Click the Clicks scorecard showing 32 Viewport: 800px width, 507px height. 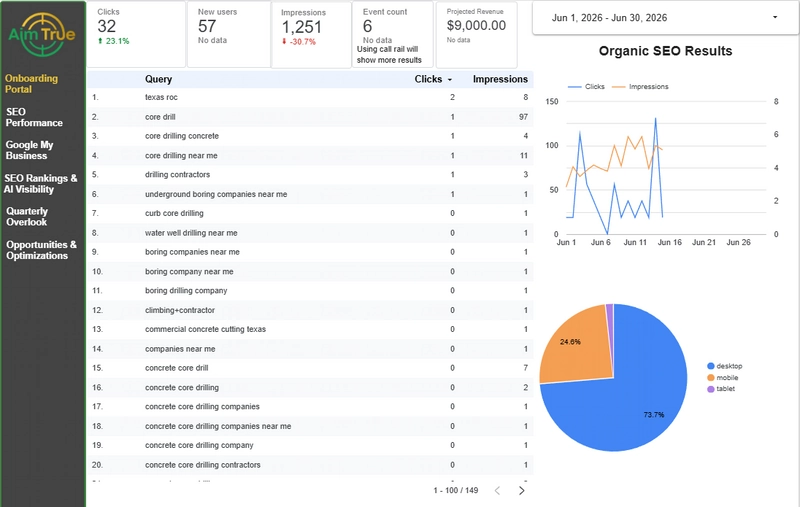pyautogui.click(x=136, y=34)
